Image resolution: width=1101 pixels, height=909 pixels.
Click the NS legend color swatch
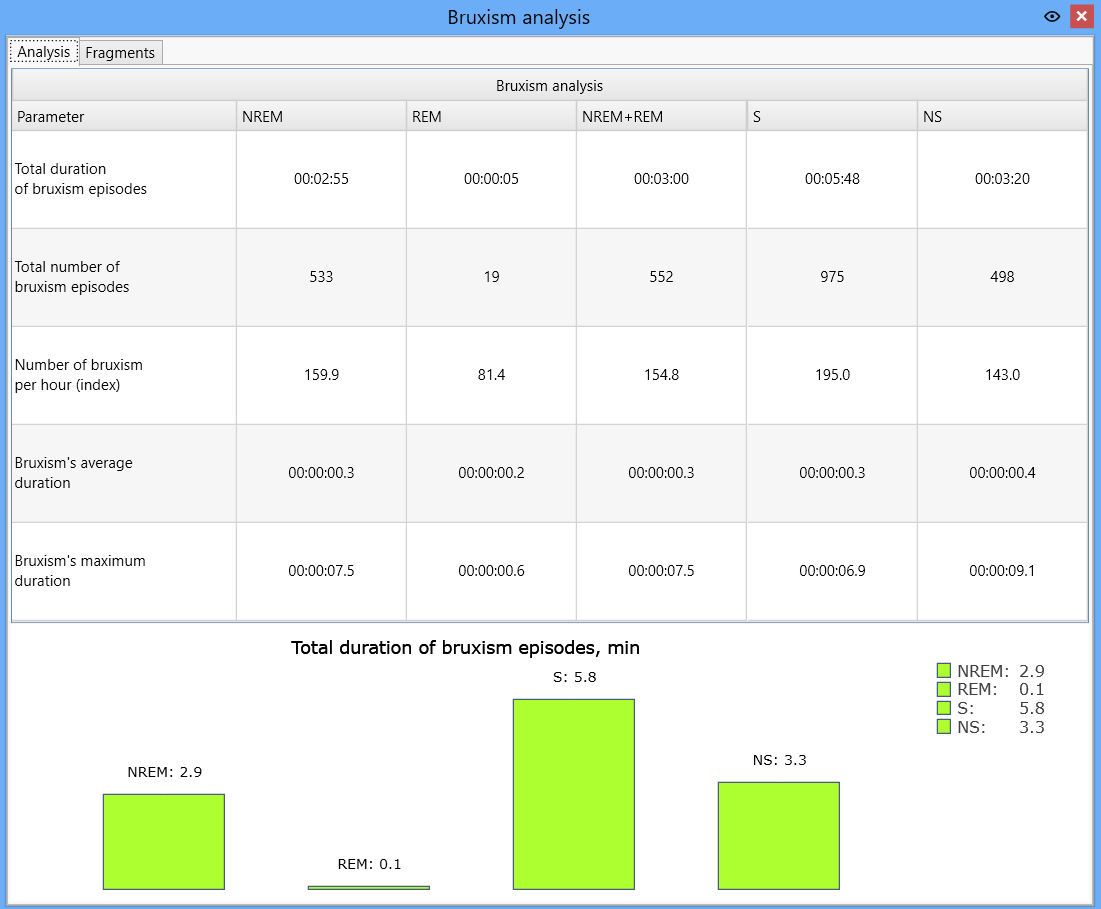coord(944,726)
